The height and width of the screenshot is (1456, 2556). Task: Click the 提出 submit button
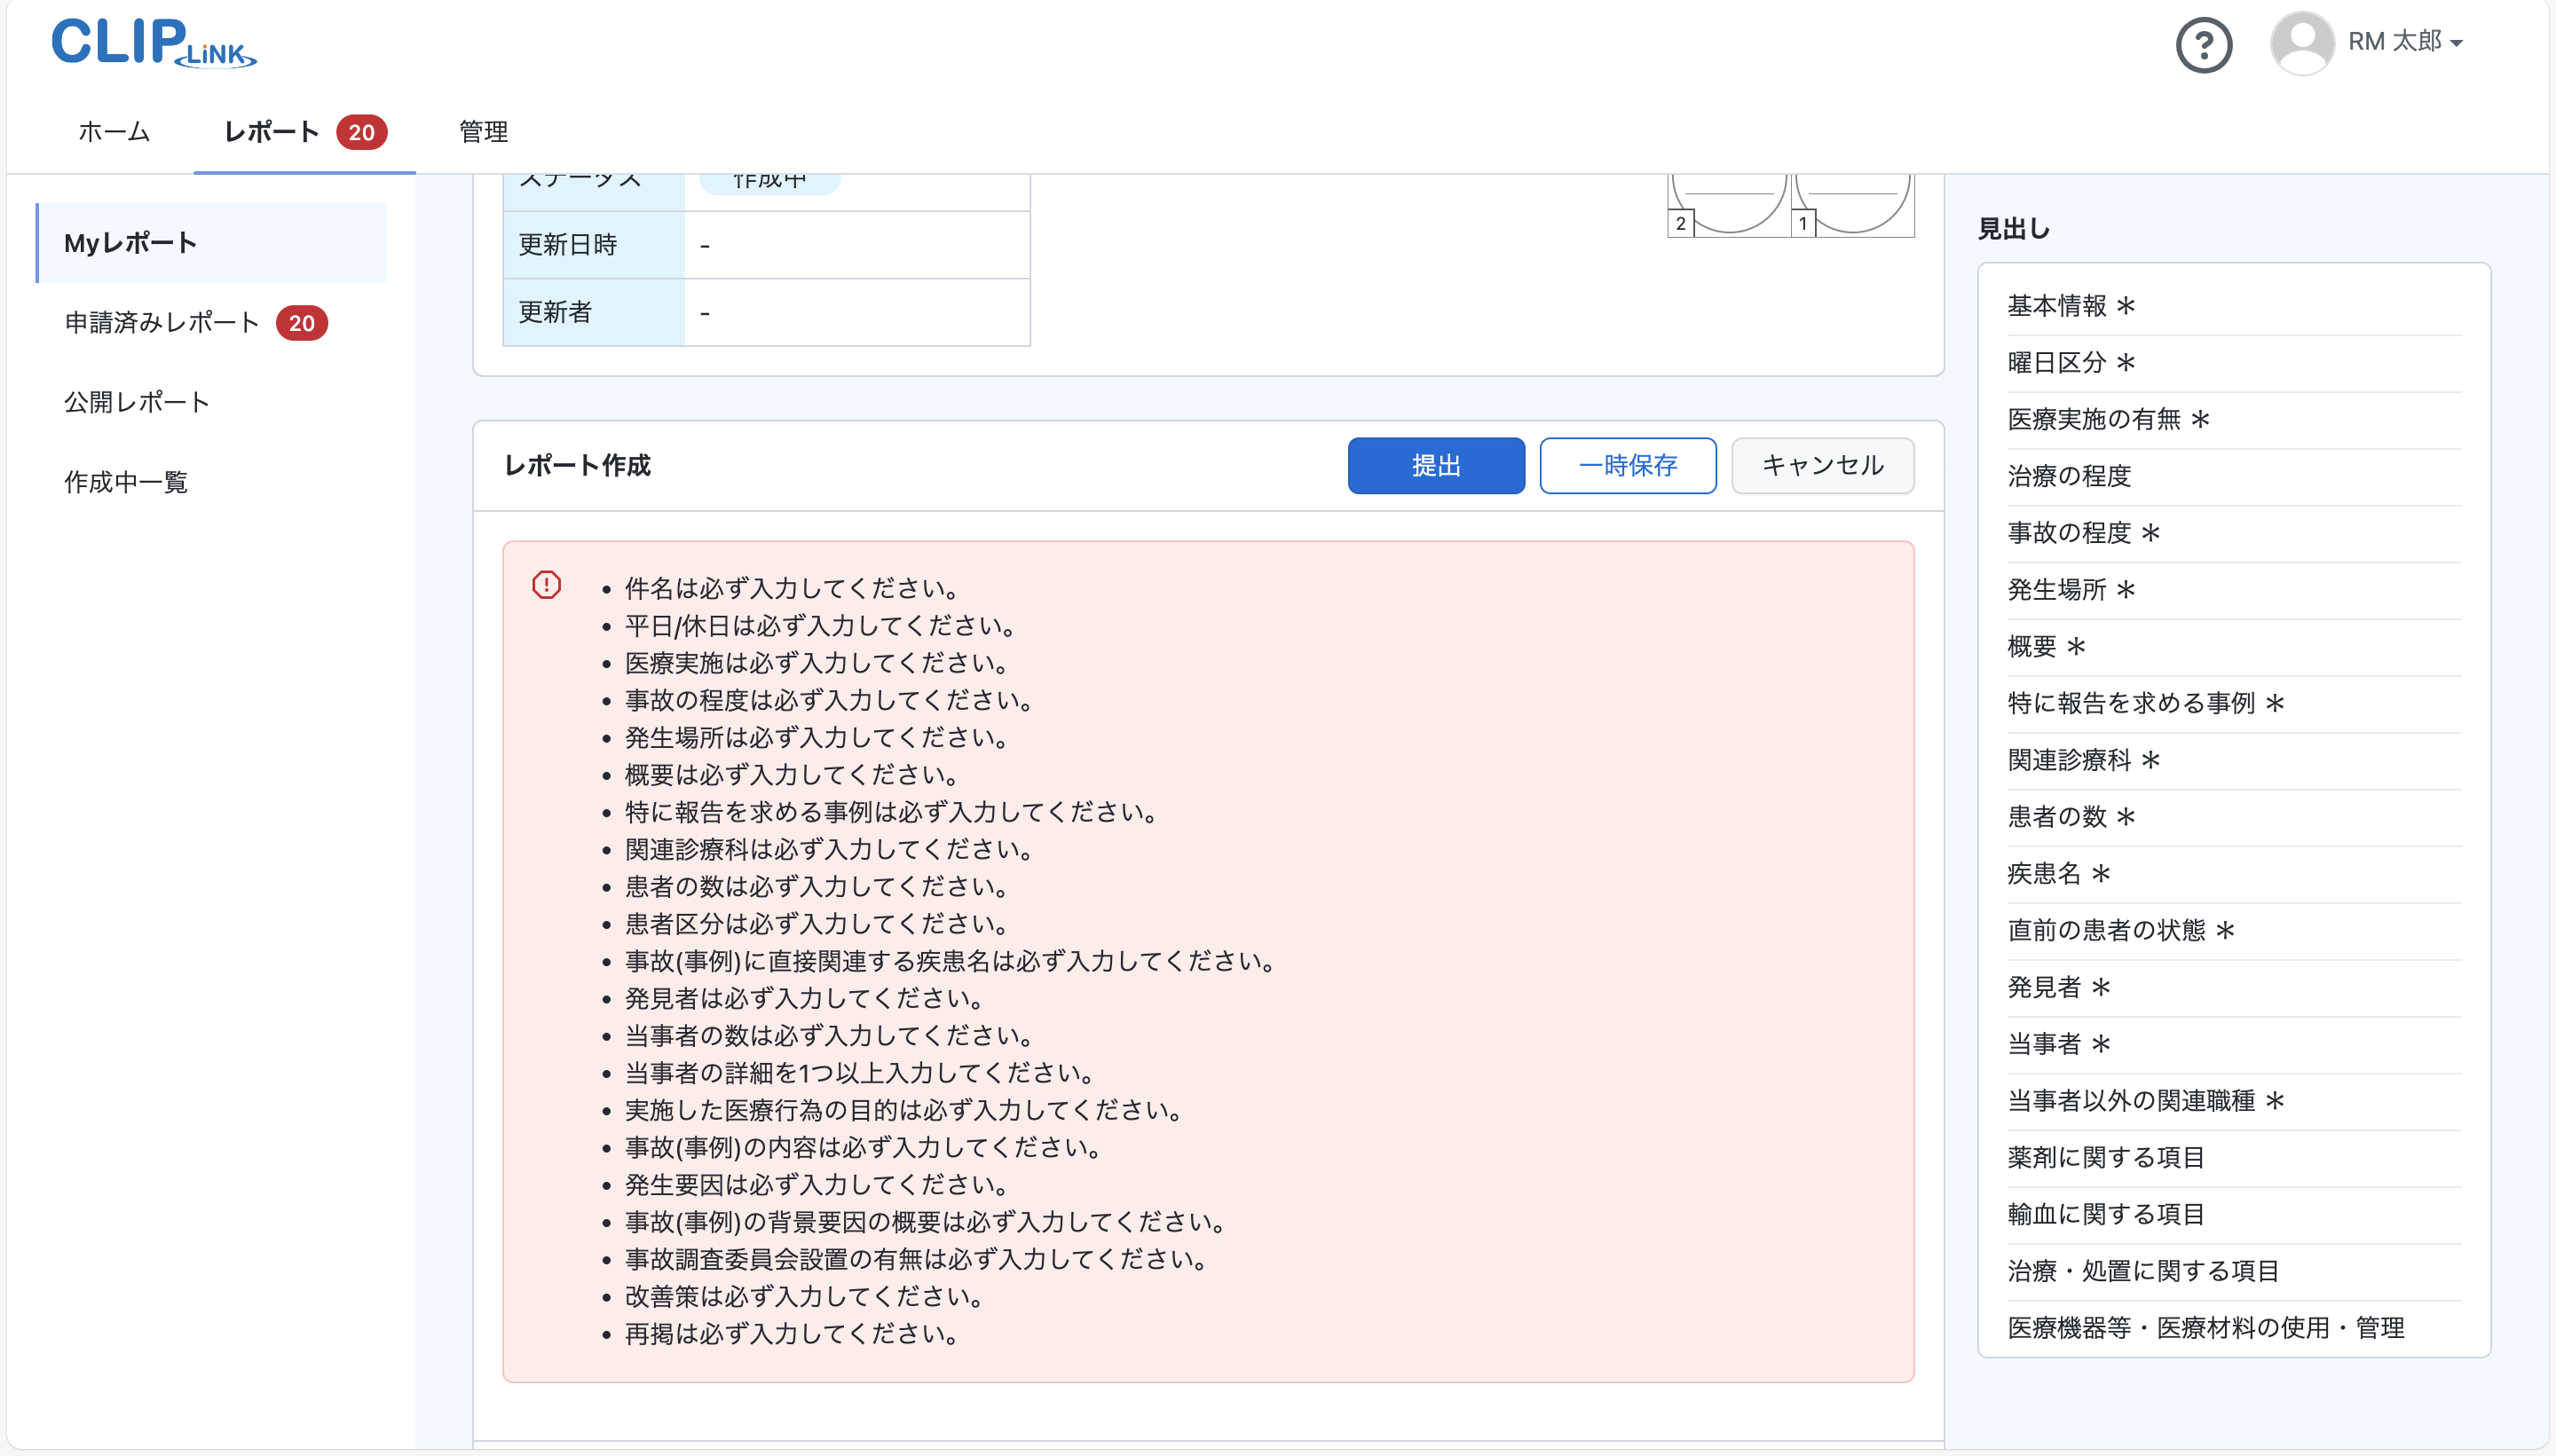tap(1436, 465)
